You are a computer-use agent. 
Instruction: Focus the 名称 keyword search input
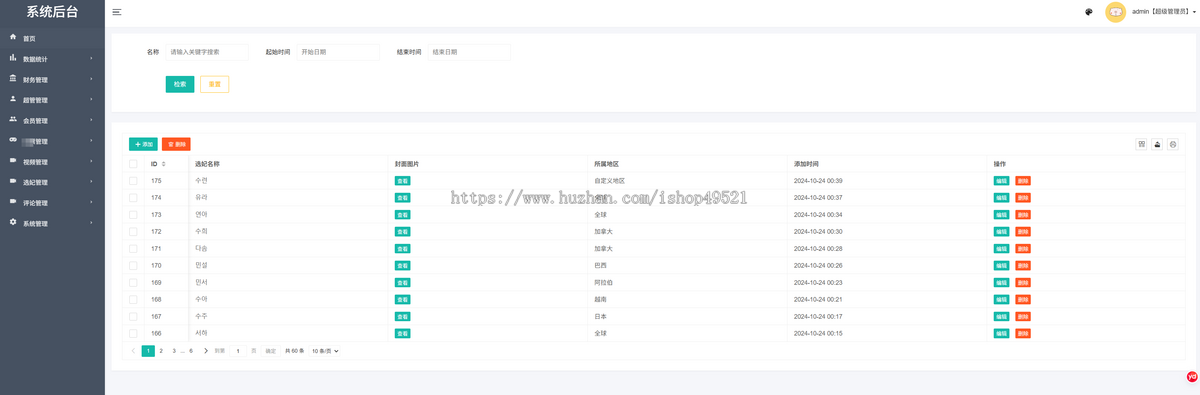207,52
